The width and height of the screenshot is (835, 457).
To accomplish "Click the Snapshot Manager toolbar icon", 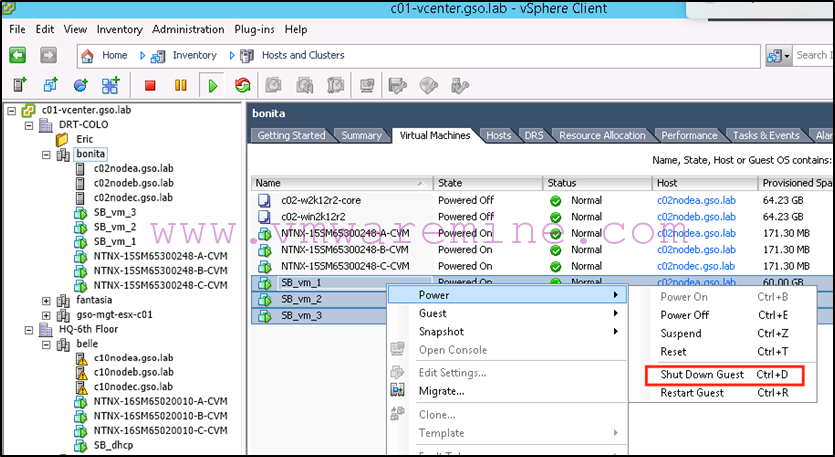I will click(x=335, y=85).
